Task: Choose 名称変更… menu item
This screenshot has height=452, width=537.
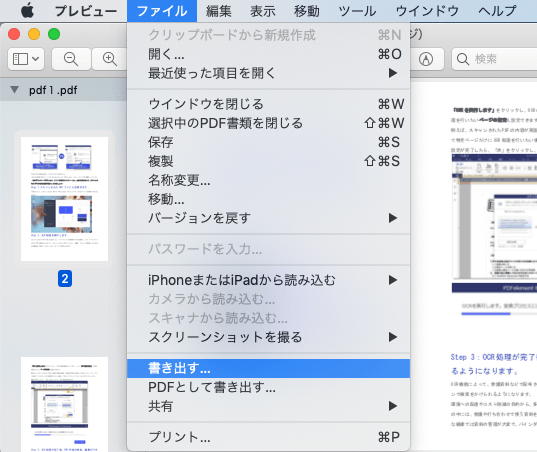Action: pos(268,180)
